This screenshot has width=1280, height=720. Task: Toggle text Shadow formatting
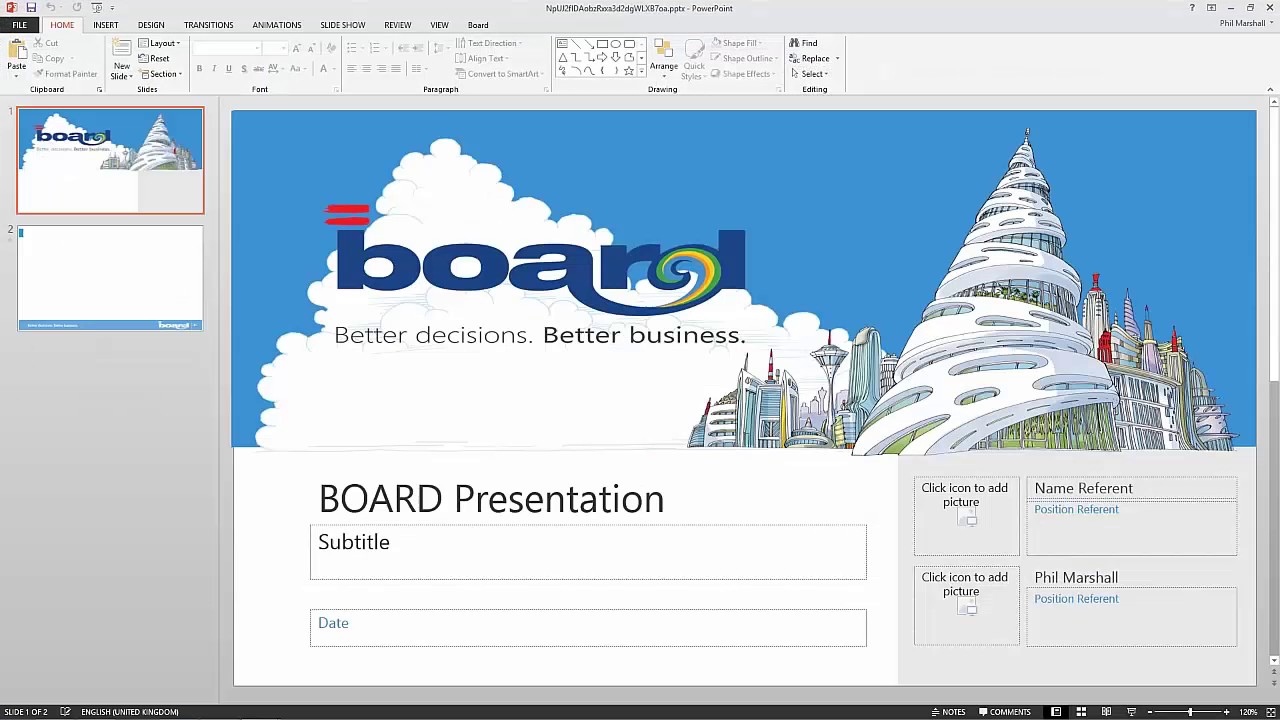pos(244,69)
